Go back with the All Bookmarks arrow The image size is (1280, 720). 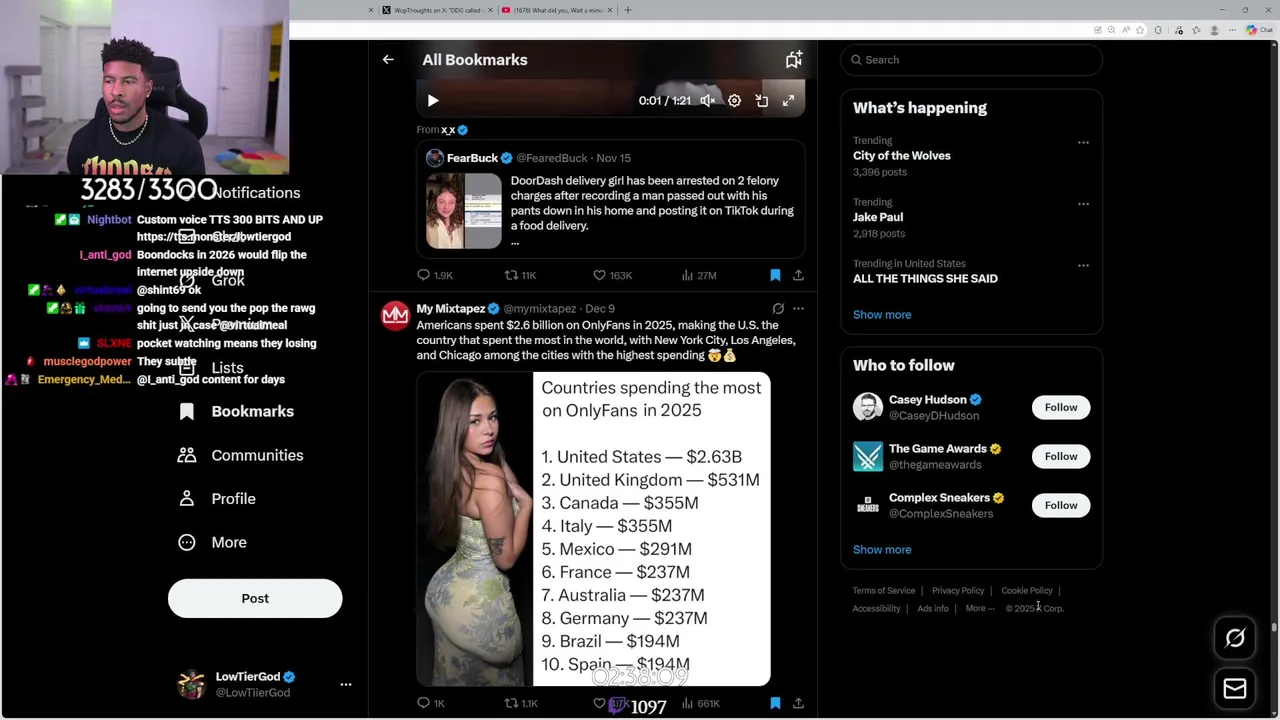pyautogui.click(x=388, y=60)
